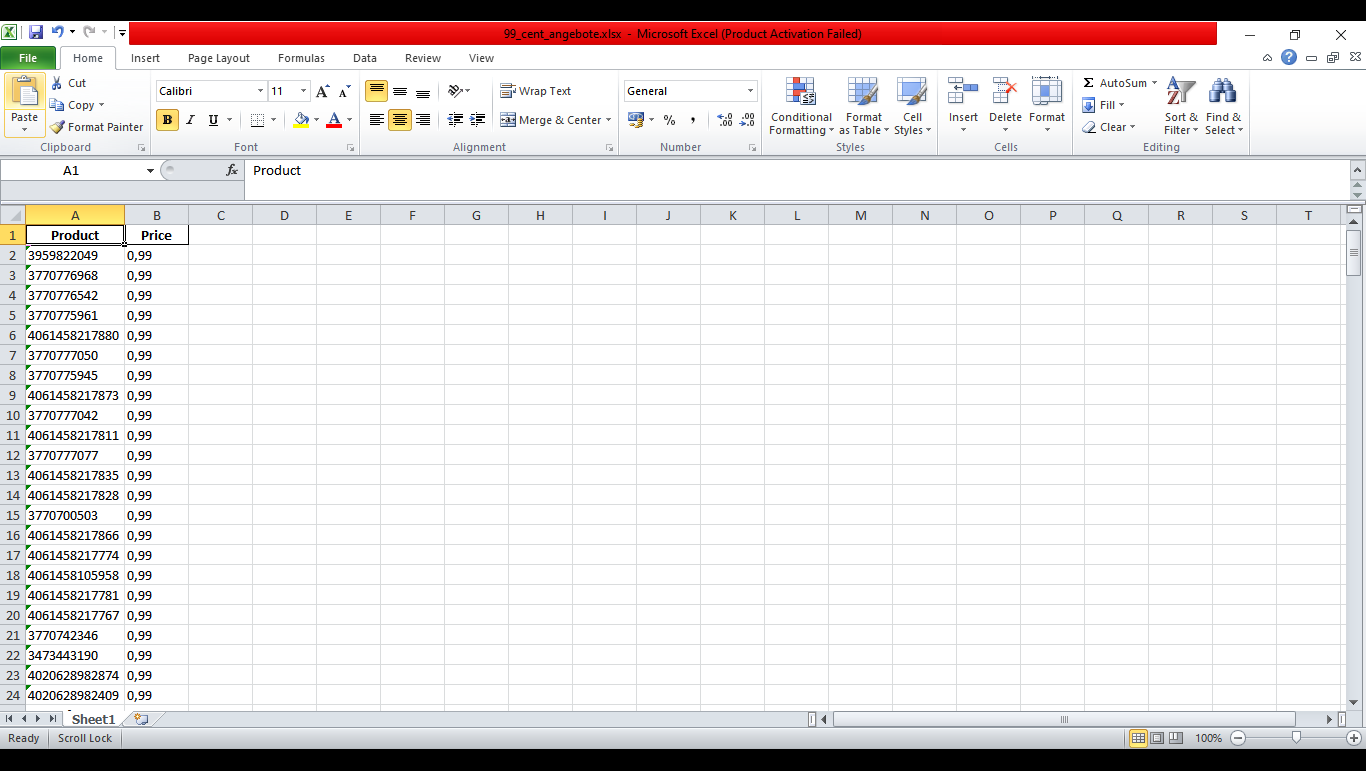Open text Orientation options
Image resolution: width=1366 pixels, height=771 pixels.
tap(458, 91)
